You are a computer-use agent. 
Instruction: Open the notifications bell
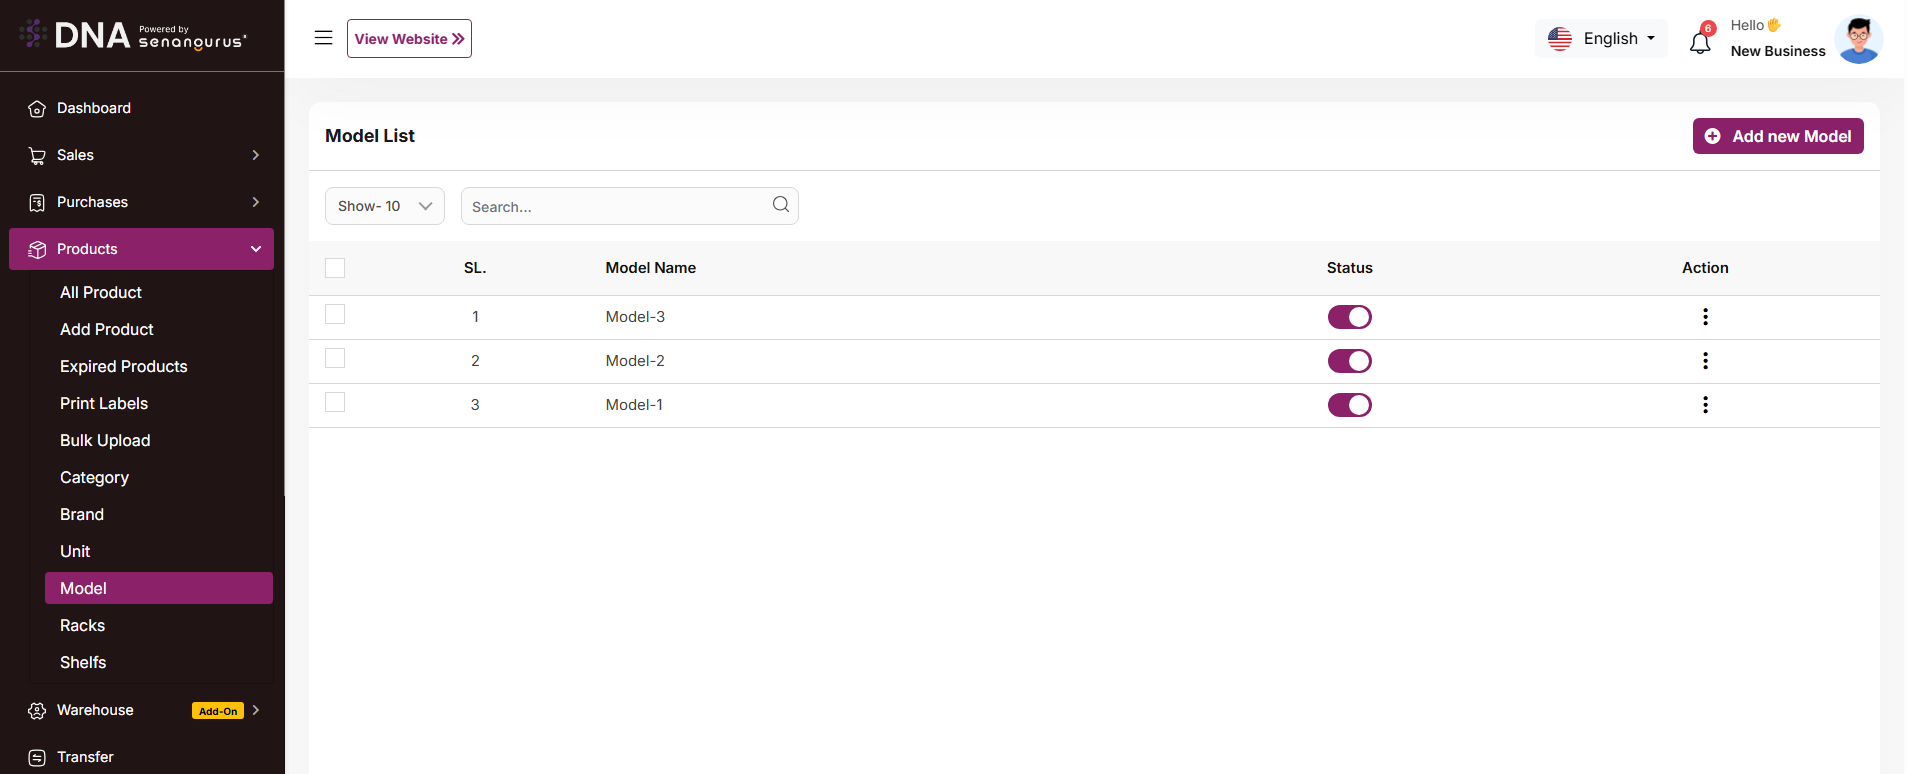pyautogui.click(x=1700, y=42)
